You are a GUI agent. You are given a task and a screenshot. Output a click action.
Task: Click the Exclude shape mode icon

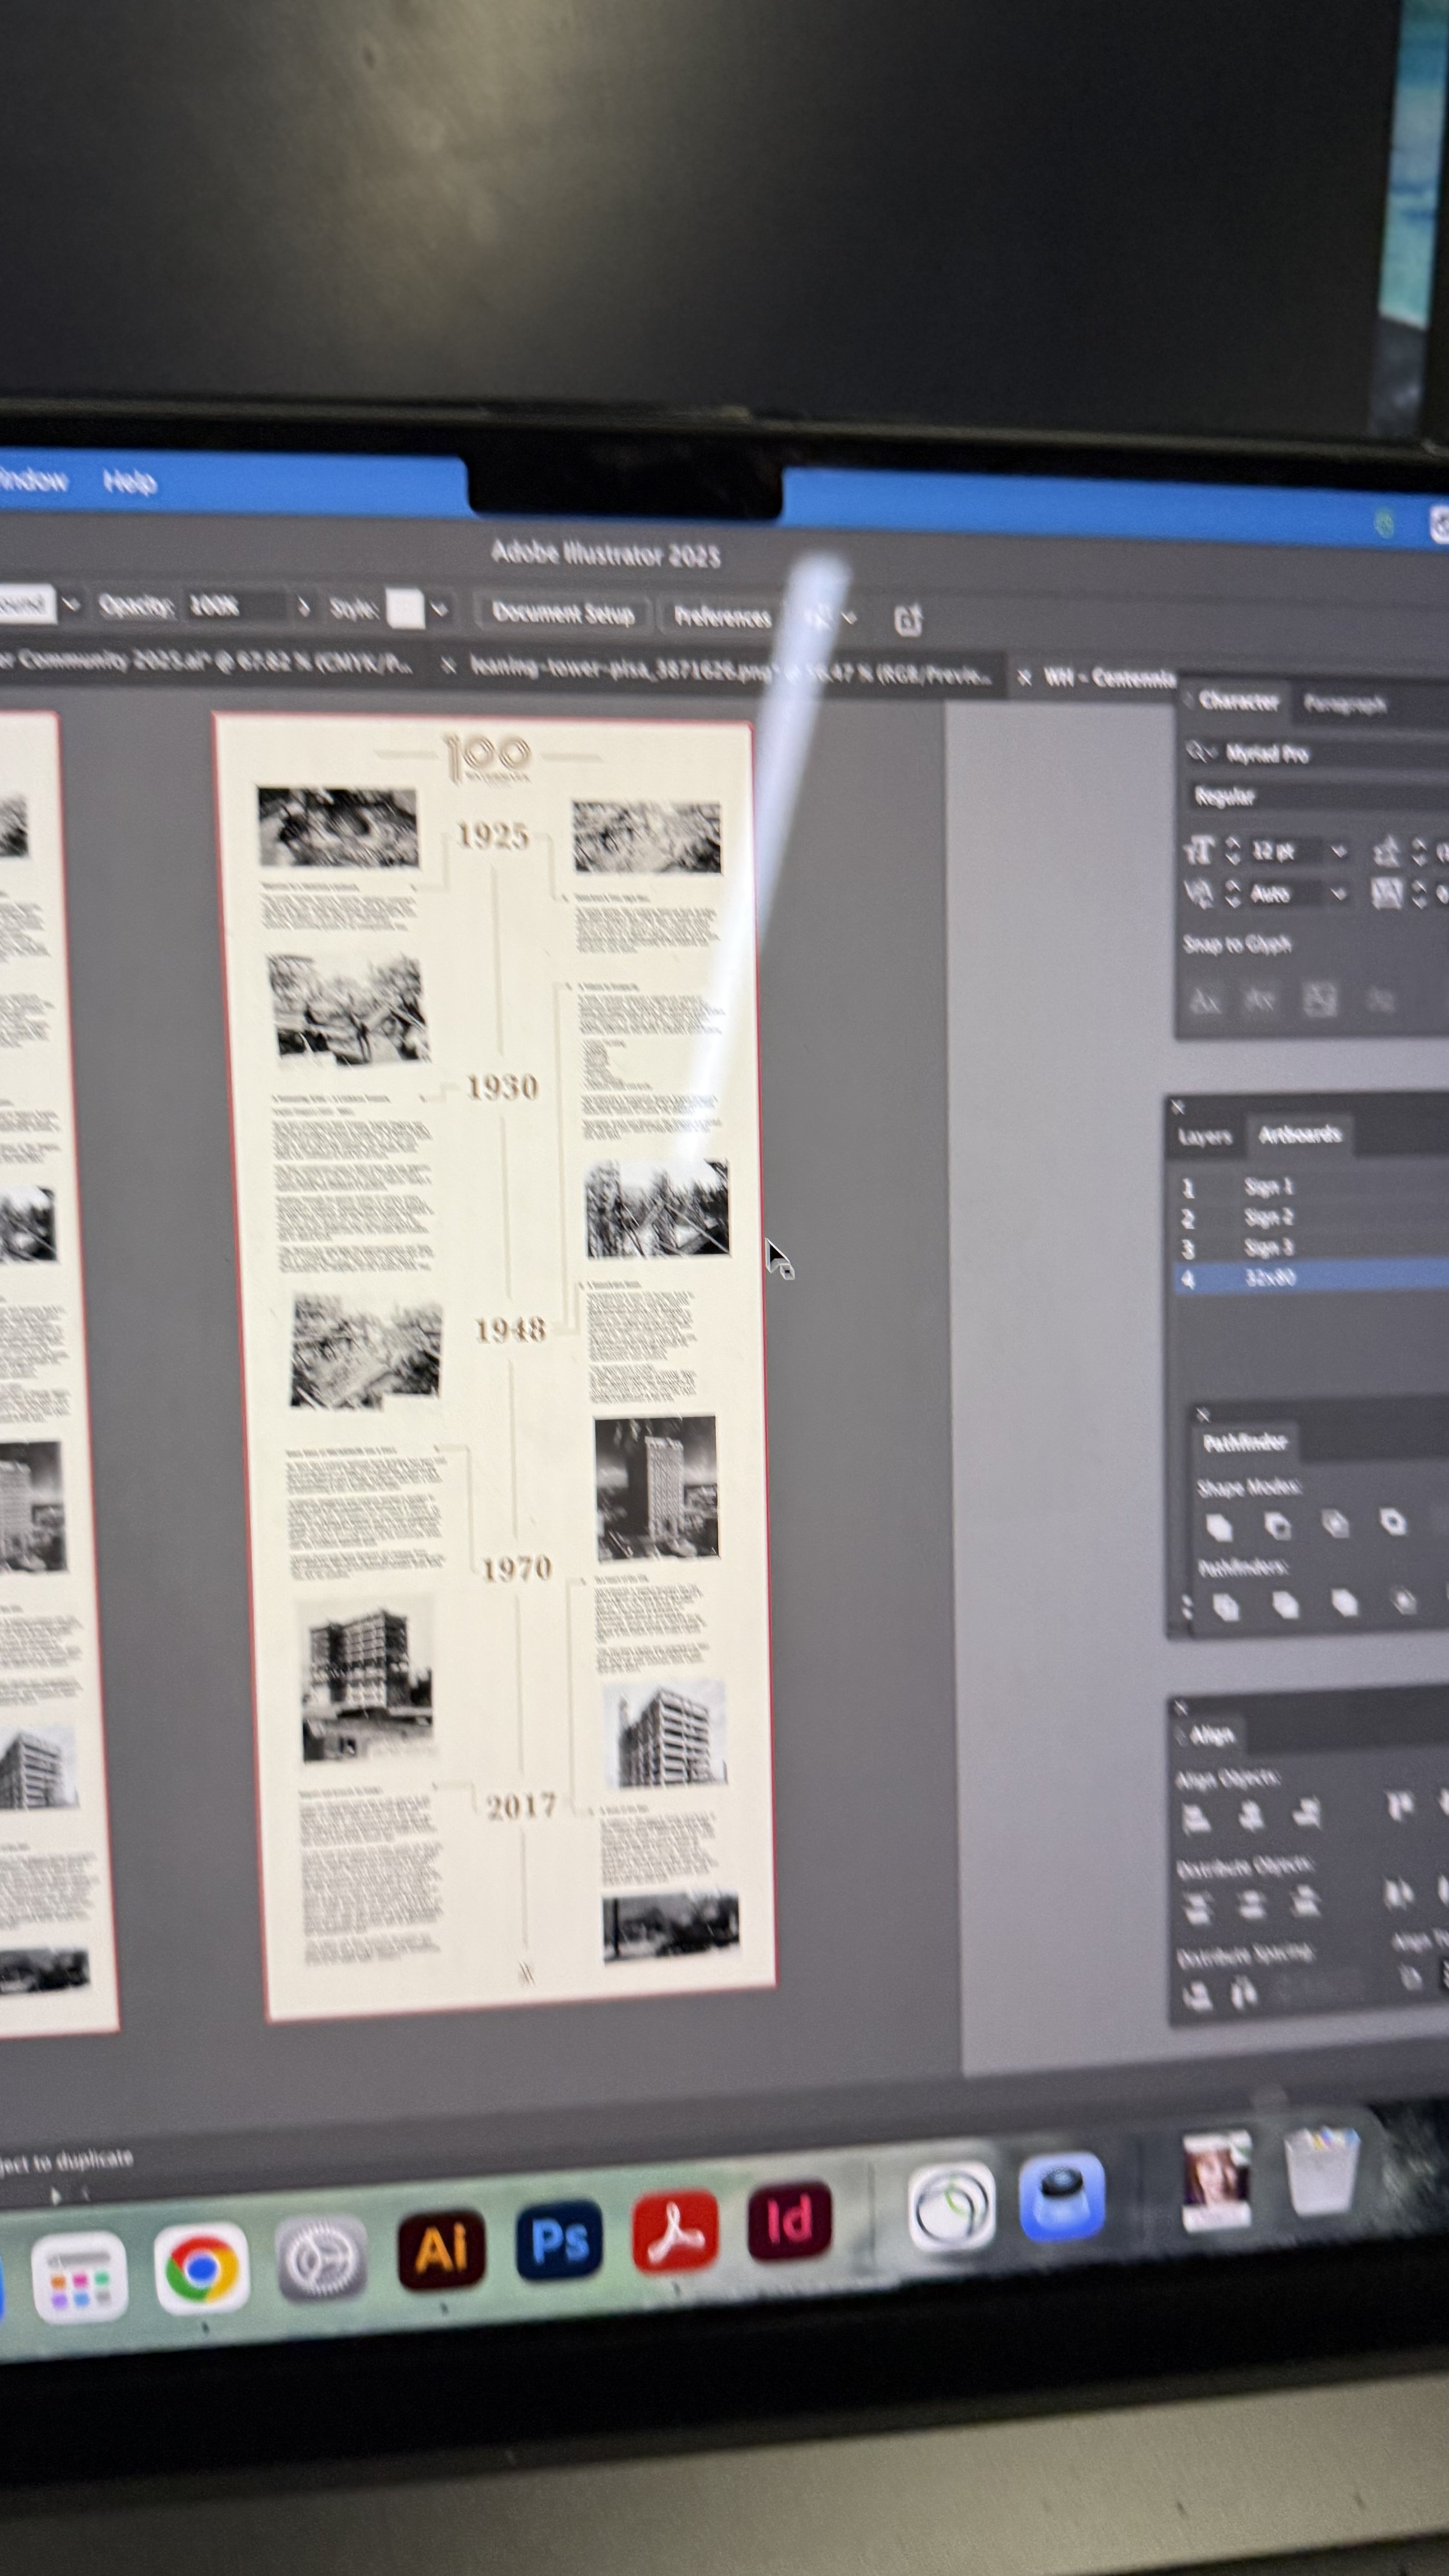(1393, 1522)
